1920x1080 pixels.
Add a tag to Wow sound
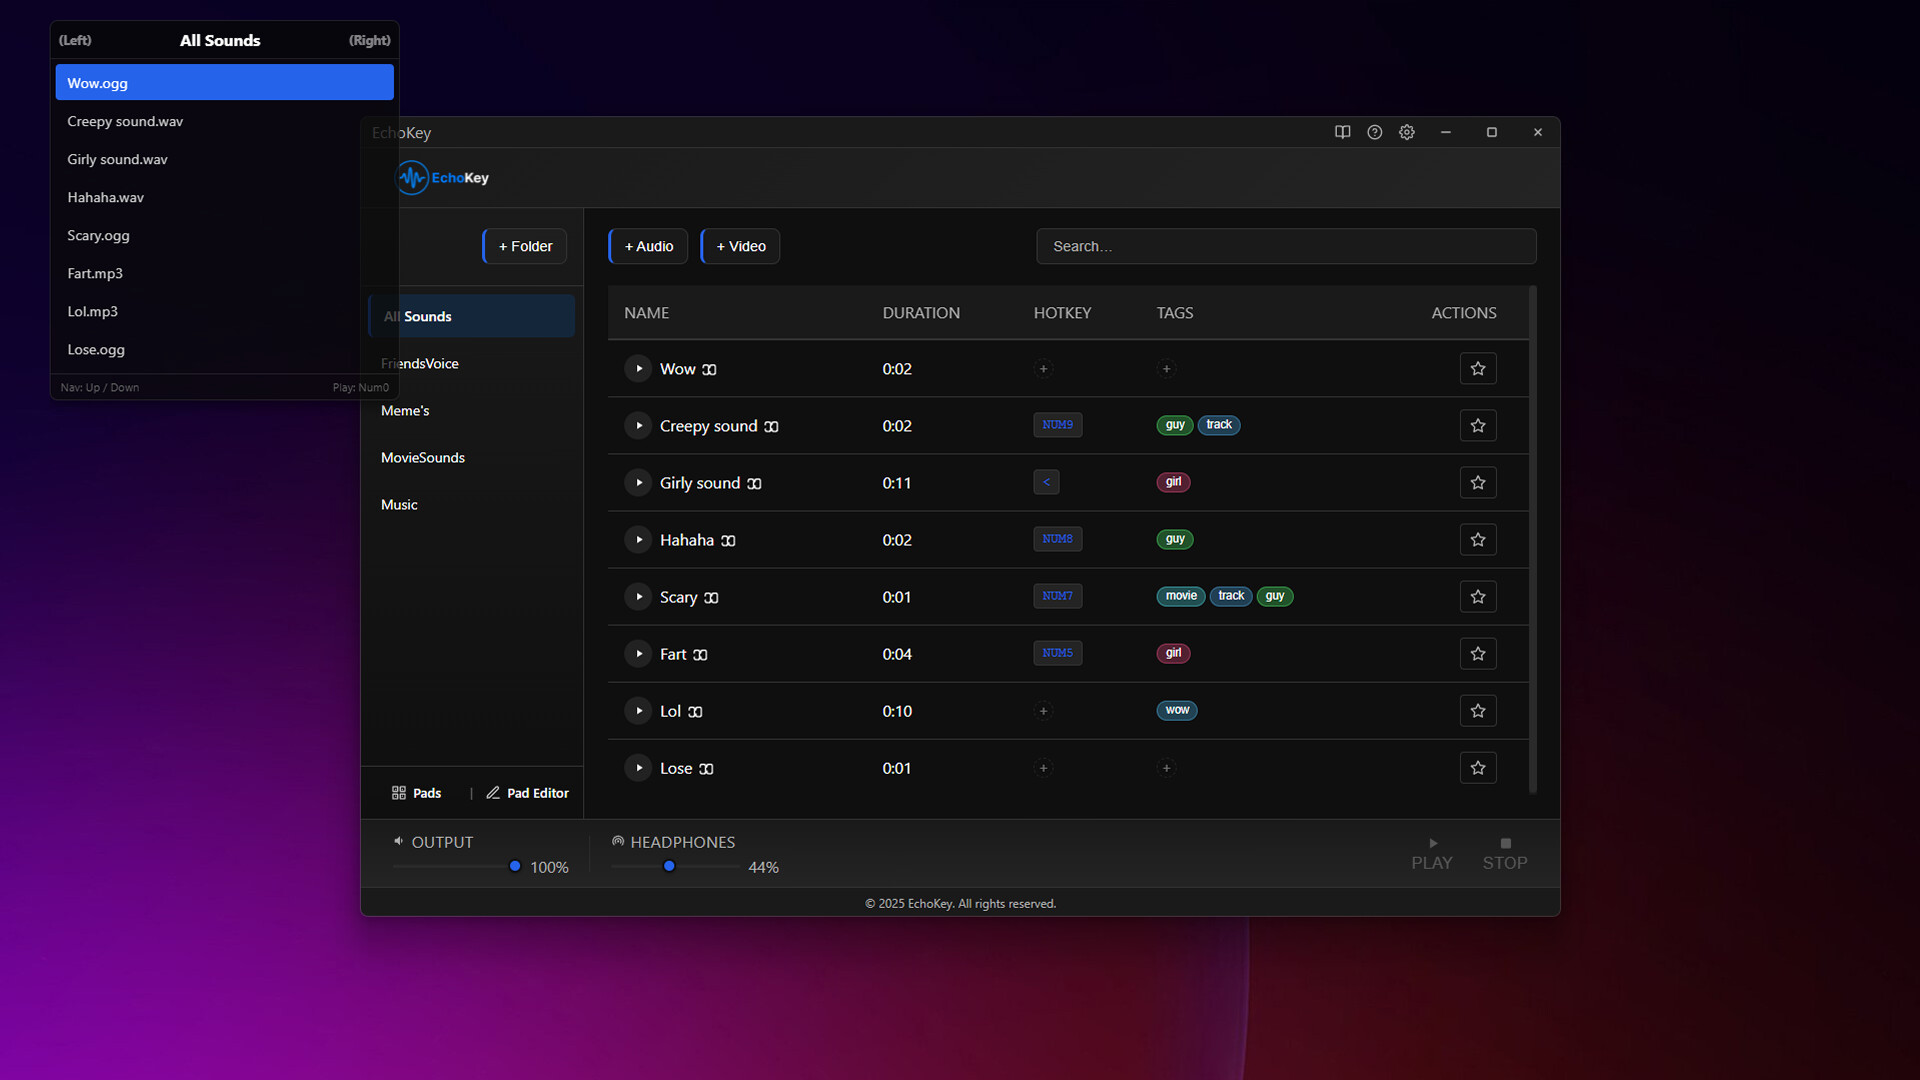[x=1166, y=369]
